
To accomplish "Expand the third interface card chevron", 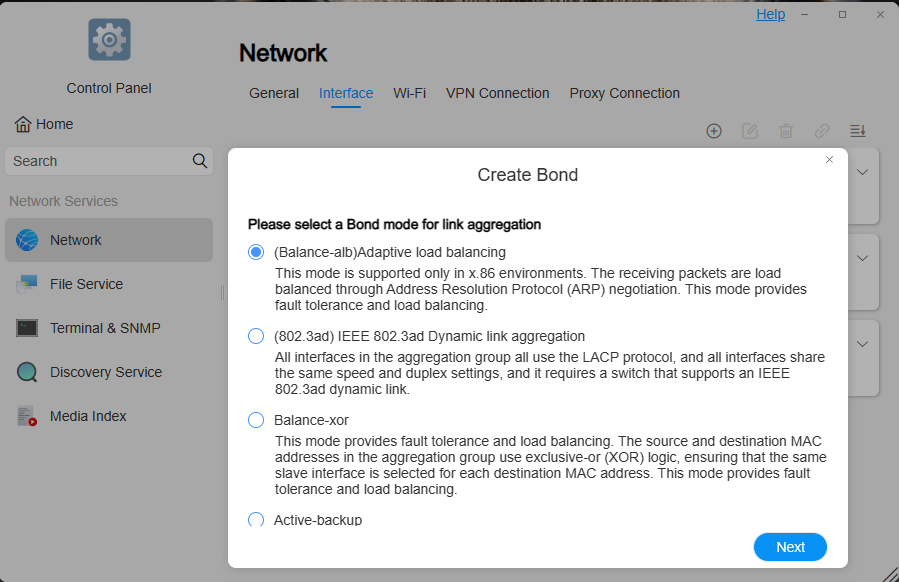I will (x=862, y=344).
